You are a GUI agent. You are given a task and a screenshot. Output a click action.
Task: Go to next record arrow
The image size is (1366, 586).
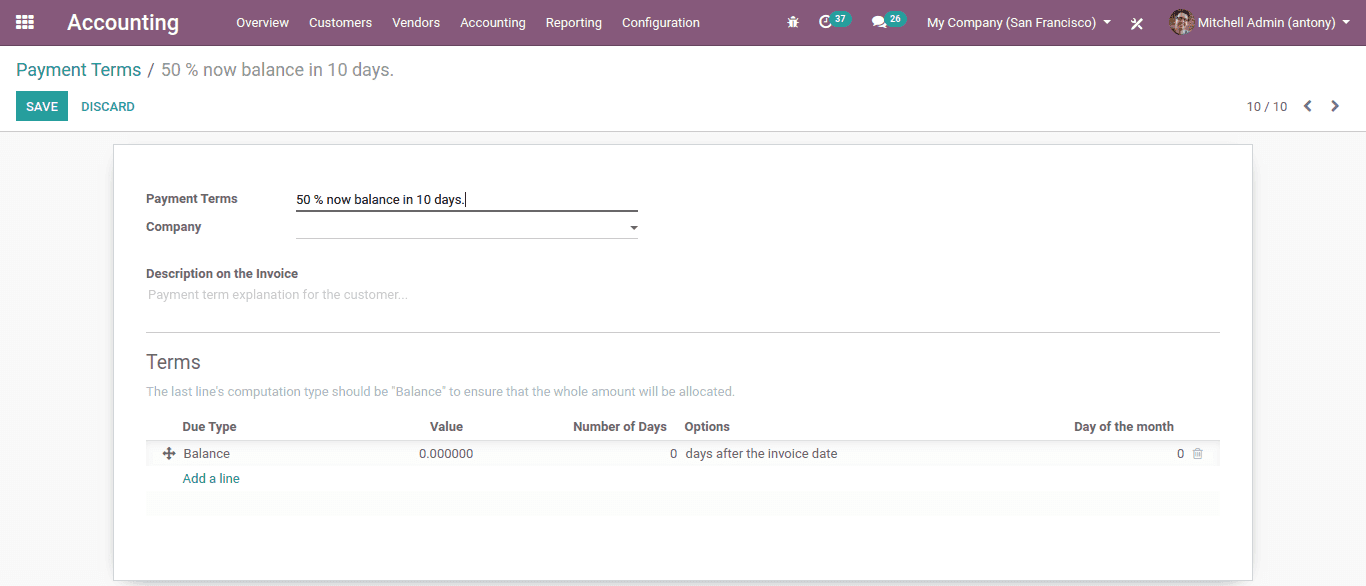1335,106
